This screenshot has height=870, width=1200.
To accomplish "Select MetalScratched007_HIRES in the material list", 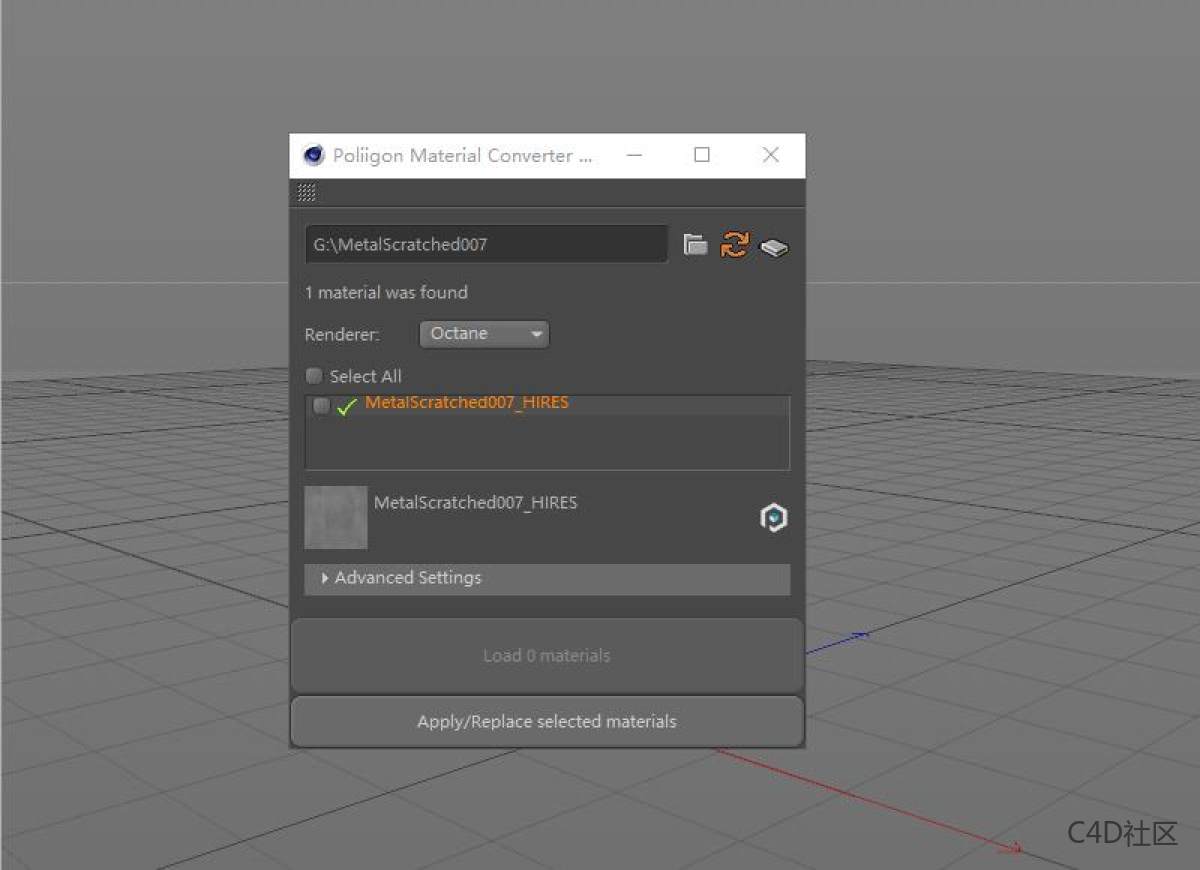I will point(466,402).
